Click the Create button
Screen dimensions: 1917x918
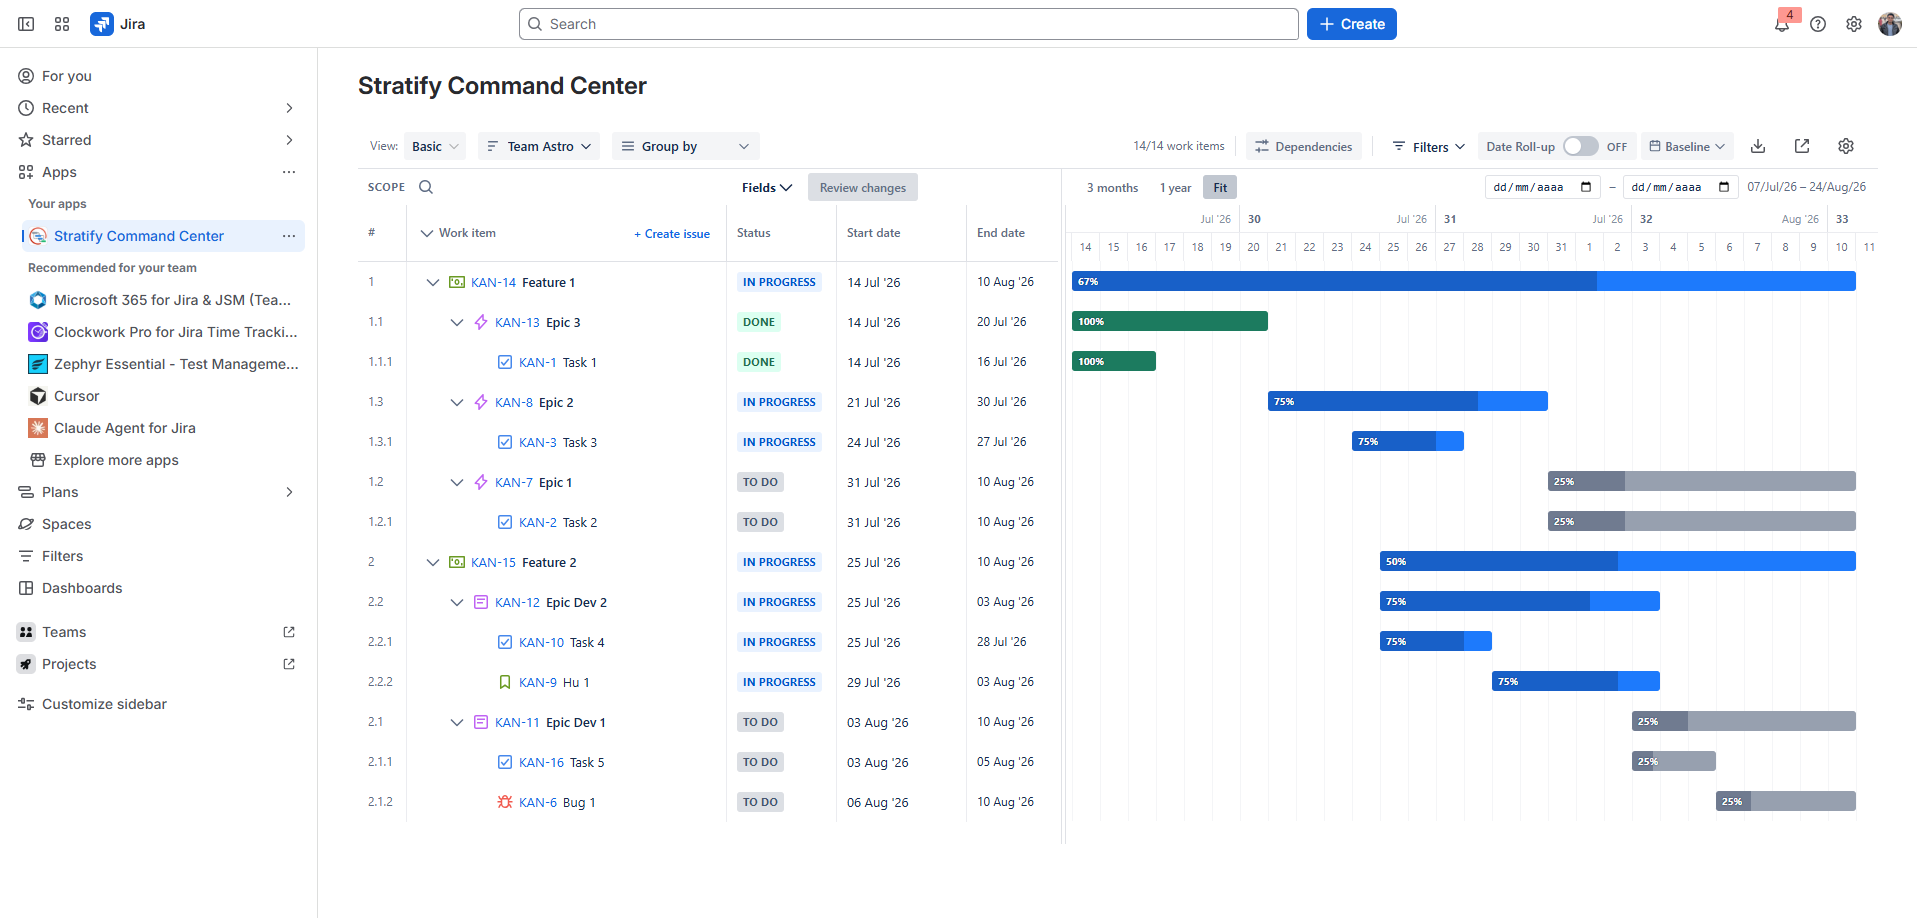pyautogui.click(x=1351, y=24)
